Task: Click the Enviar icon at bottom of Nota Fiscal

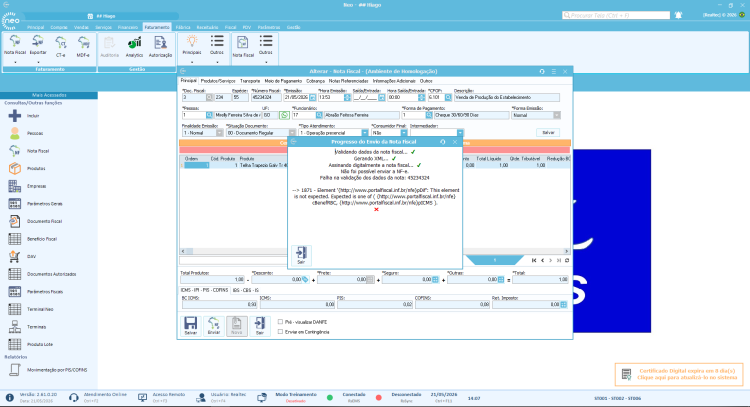Action: click(213, 325)
